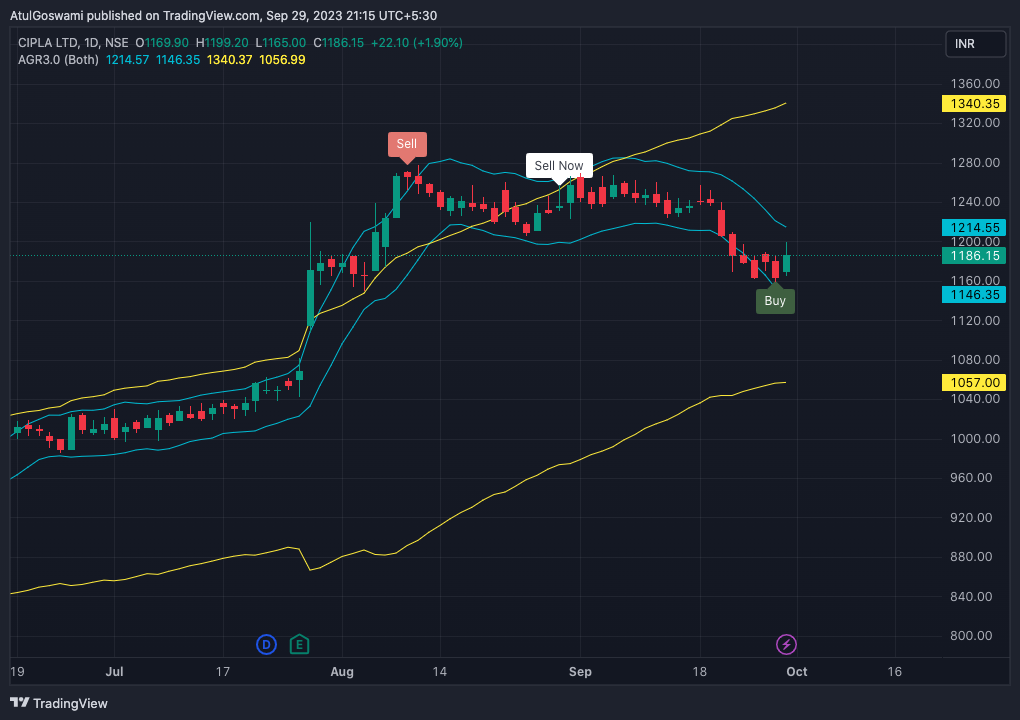Click the cyan 1146.35 price label
Screen dimensions: 1020x720
974,295
